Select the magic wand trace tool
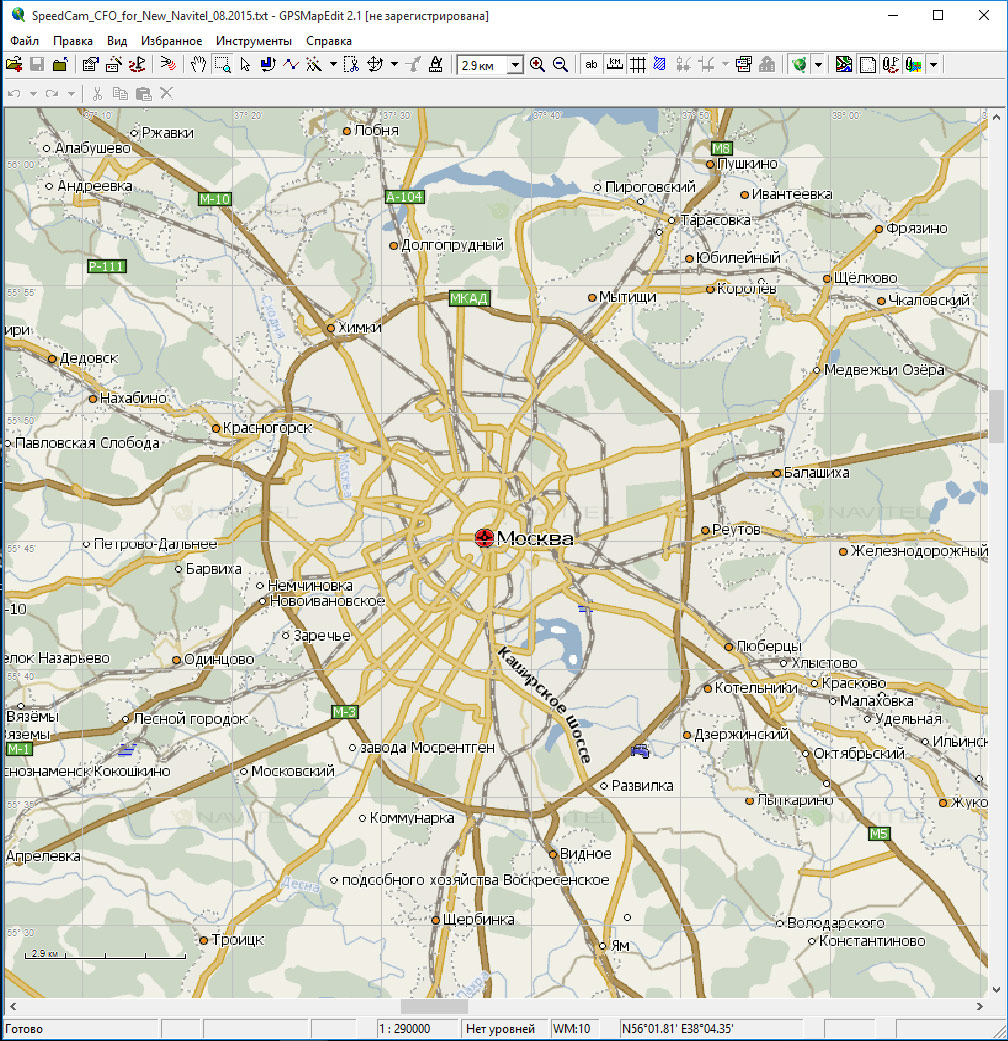The height and width of the screenshot is (1041, 1008). coord(314,64)
